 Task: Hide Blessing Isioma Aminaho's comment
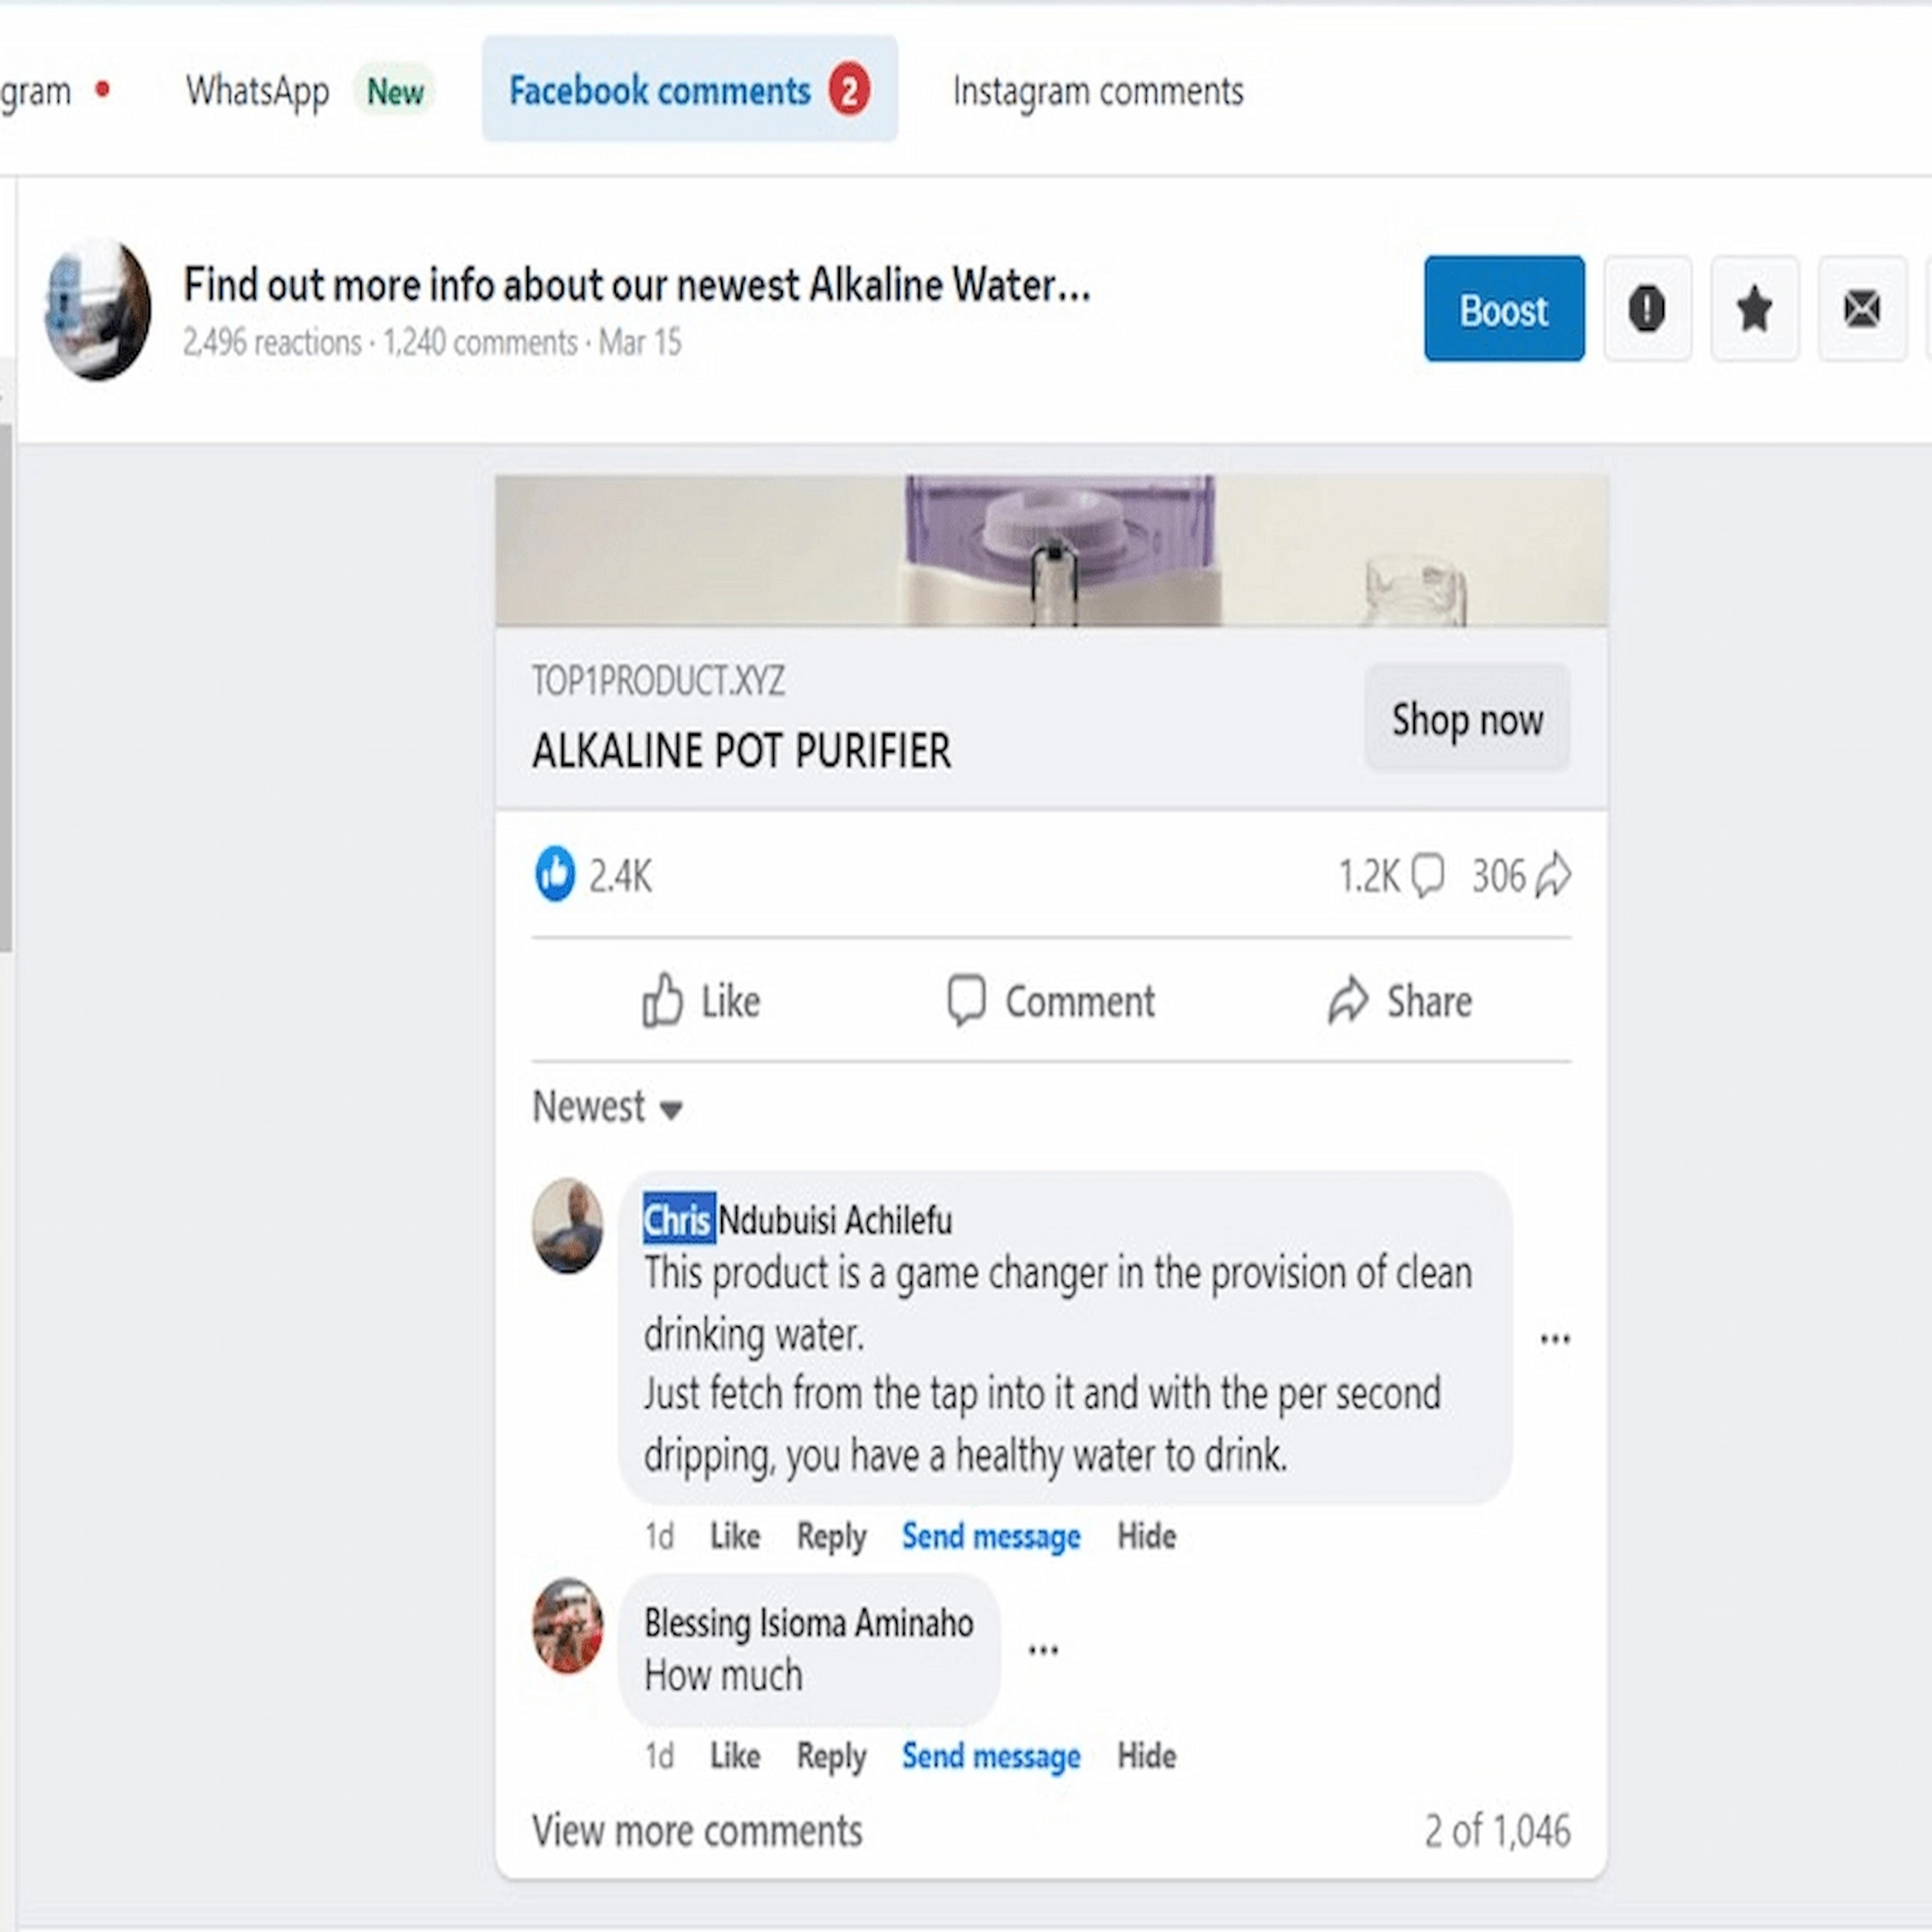pos(1146,1756)
